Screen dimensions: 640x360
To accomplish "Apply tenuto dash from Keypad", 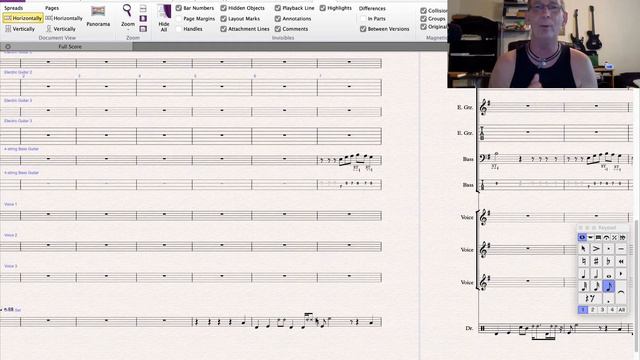I will pyautogui.click(x=621, y=249).
